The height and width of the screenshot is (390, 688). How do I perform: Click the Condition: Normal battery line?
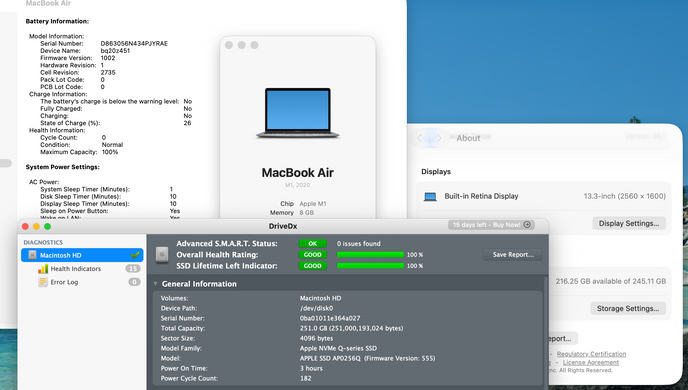tap(82, 145)
